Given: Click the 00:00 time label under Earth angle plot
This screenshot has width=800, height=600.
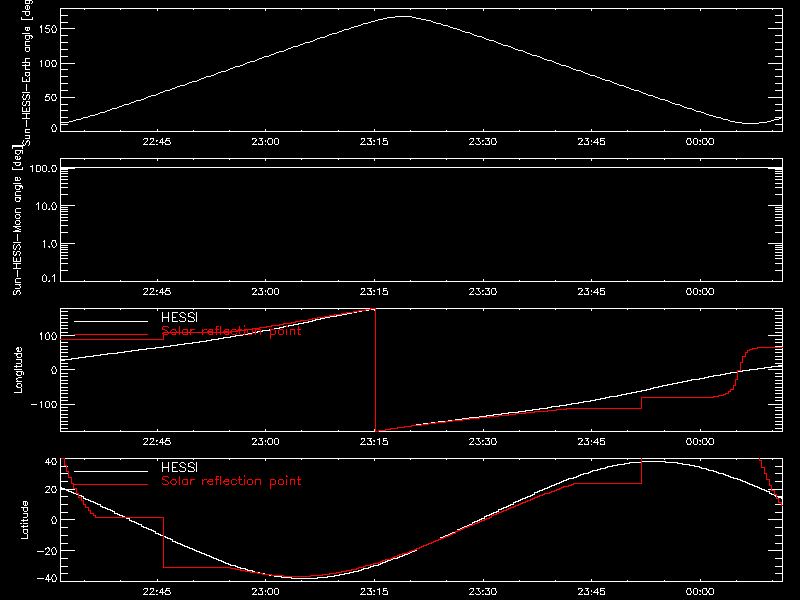Looking at the screenshot, I should point(700,142).
